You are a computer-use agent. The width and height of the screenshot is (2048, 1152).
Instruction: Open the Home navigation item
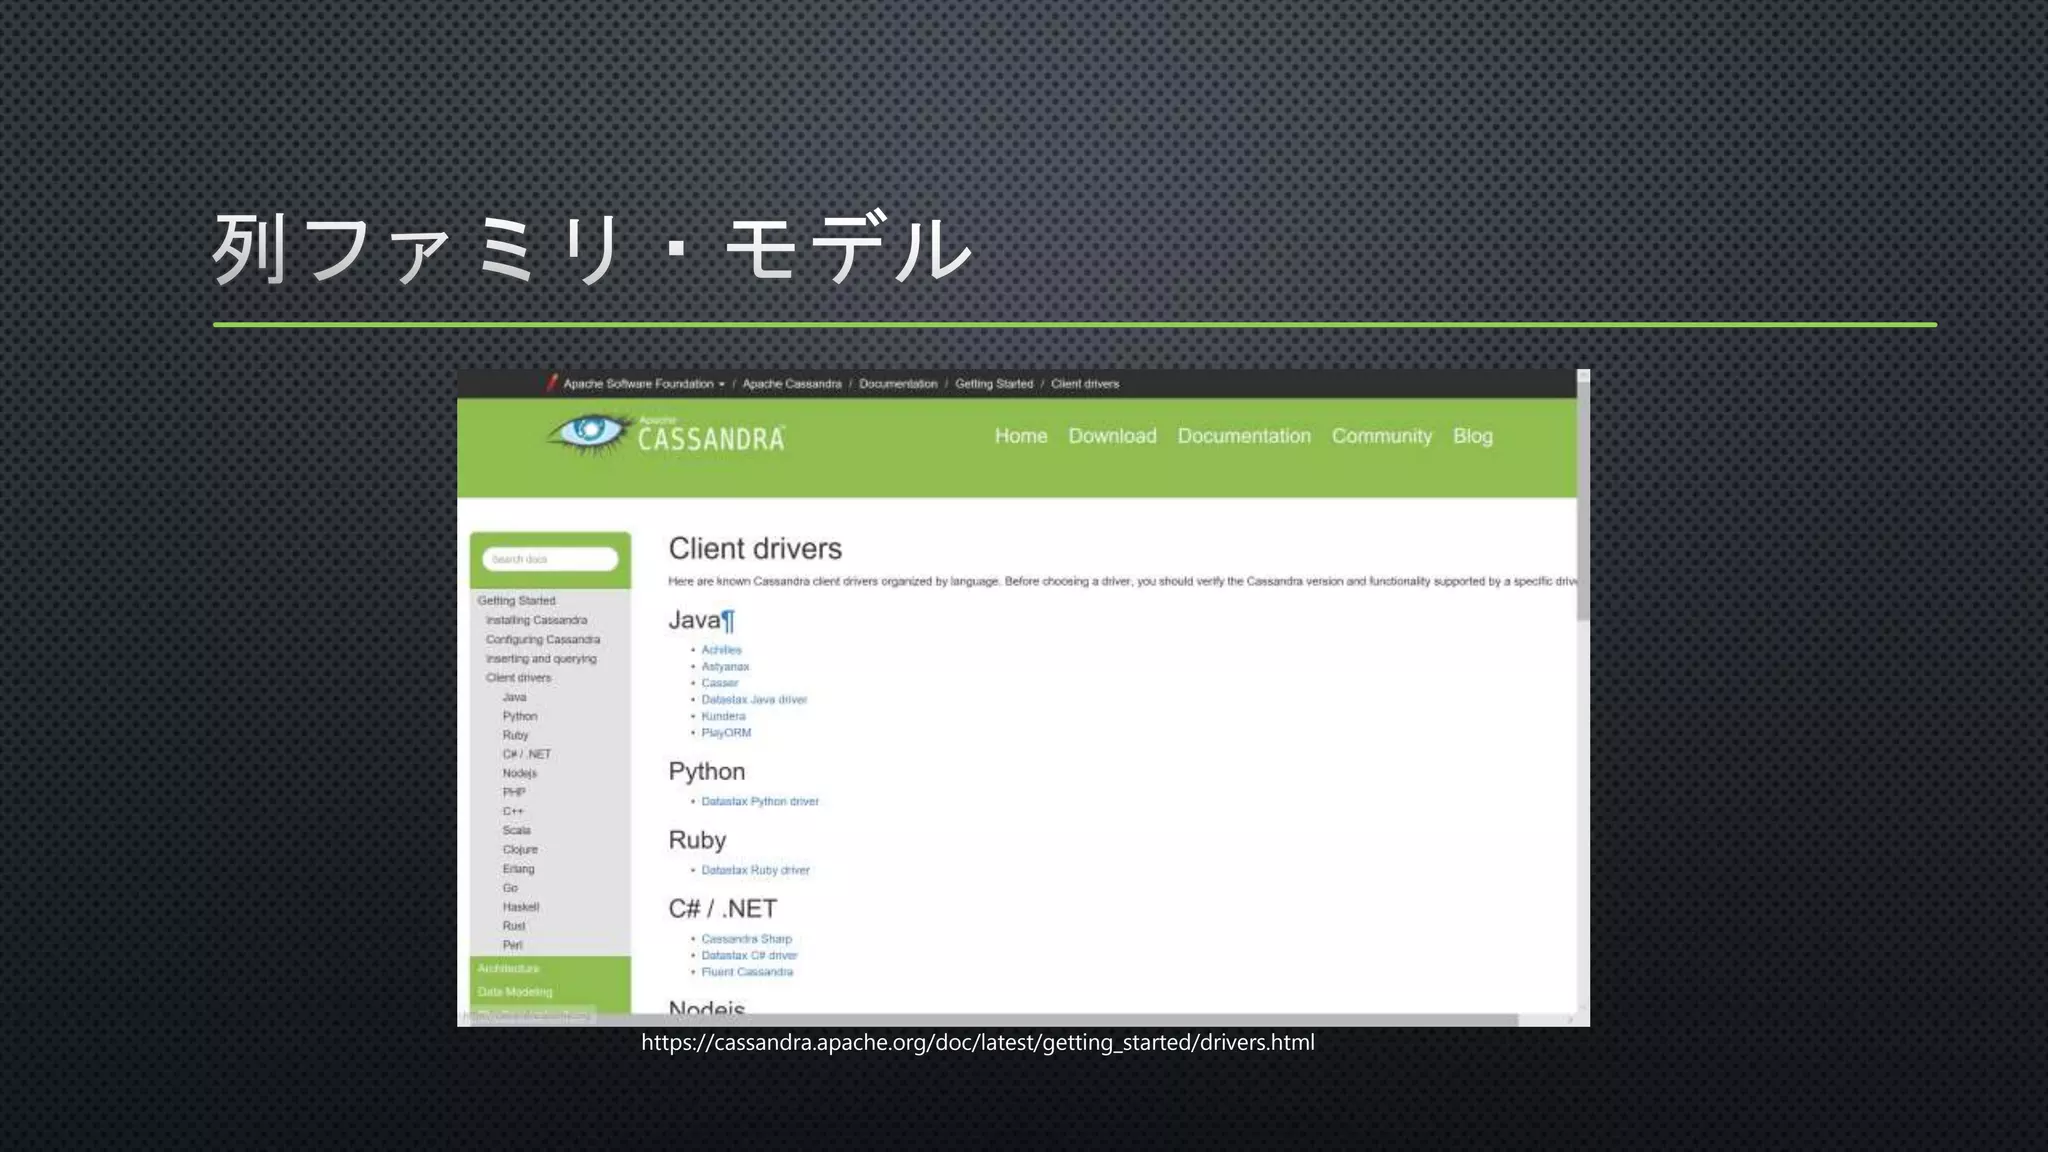(1020, 436)
